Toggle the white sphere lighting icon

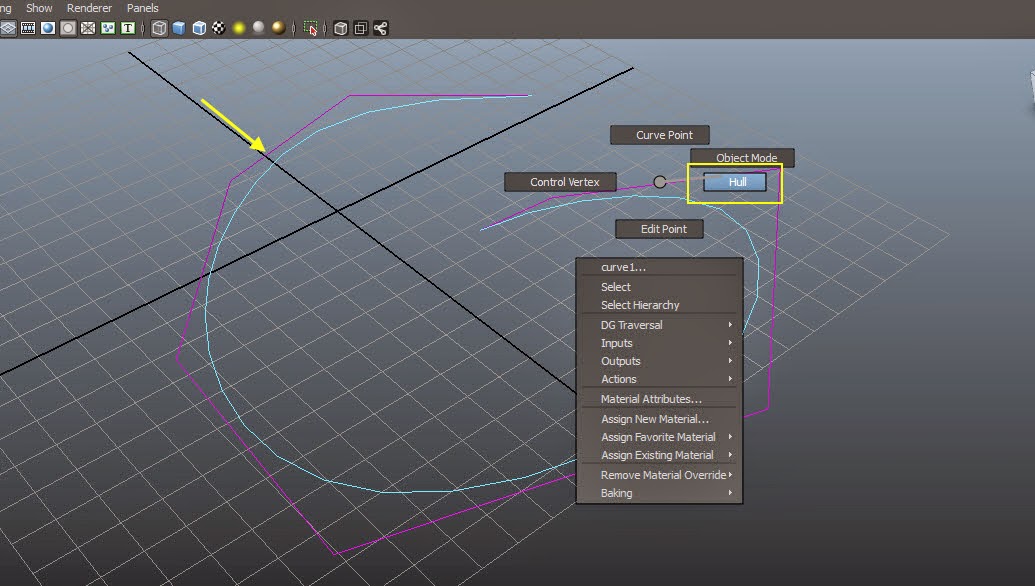point(257,28)
